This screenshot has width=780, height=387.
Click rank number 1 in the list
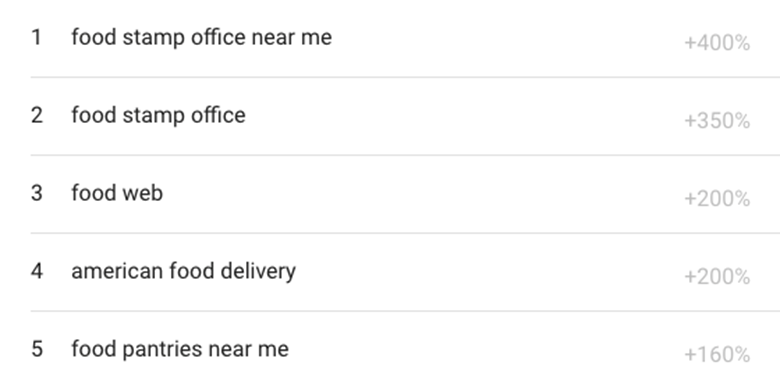point(36,37)
